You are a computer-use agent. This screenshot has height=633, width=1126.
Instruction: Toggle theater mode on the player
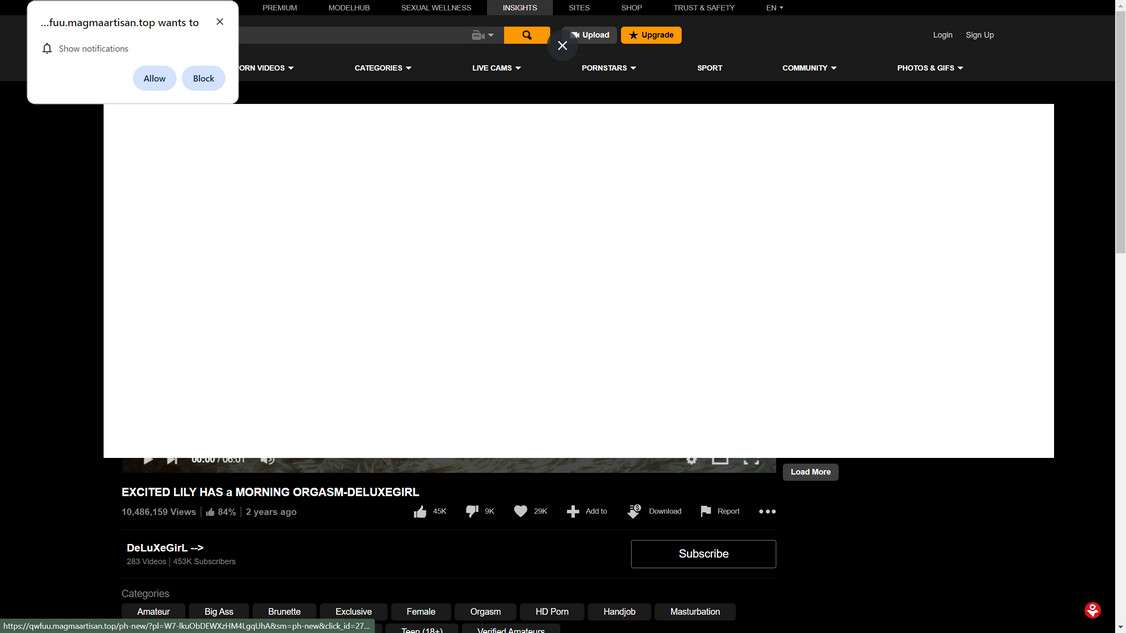click(x=721, y=459)
